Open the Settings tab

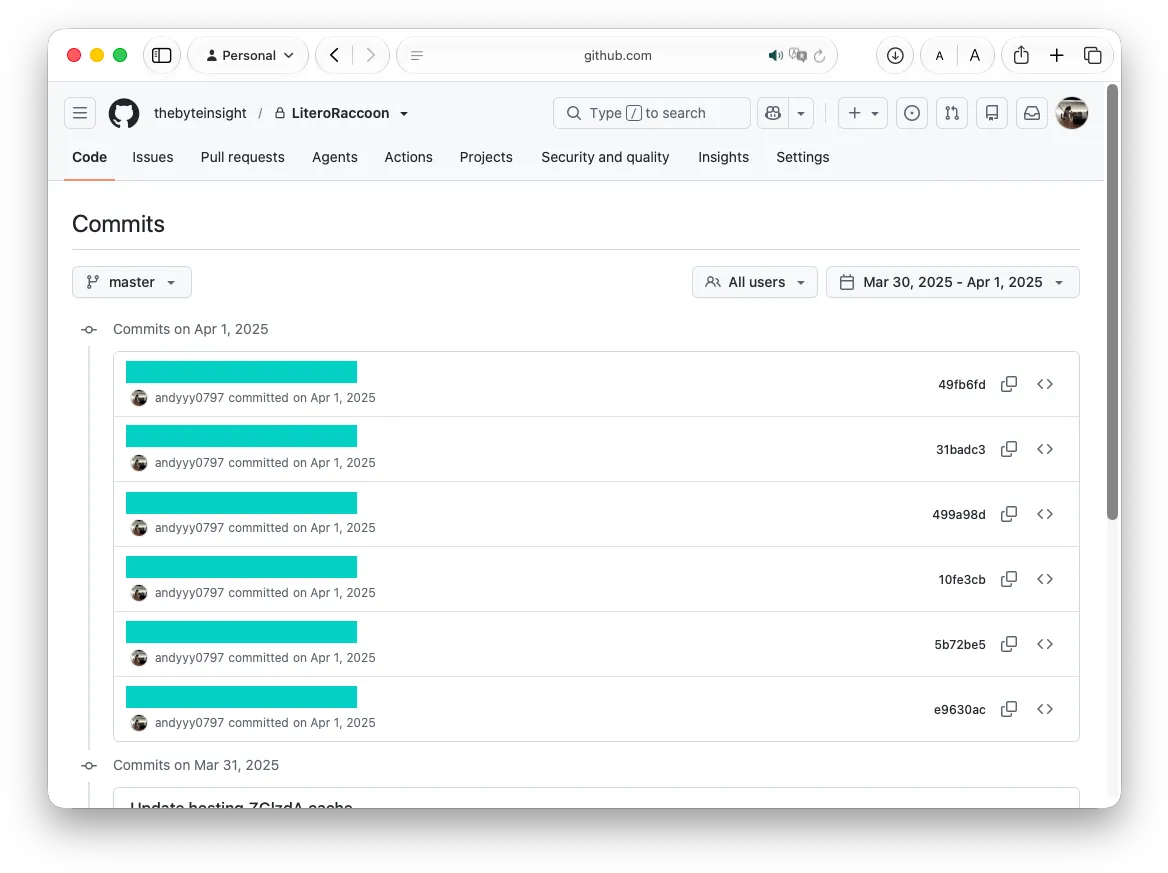point(802,157)
